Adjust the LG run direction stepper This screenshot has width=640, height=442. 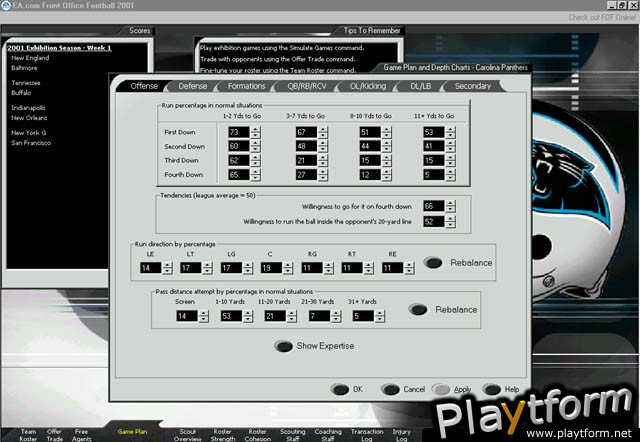pyautogui.click(x=248, y=268)
